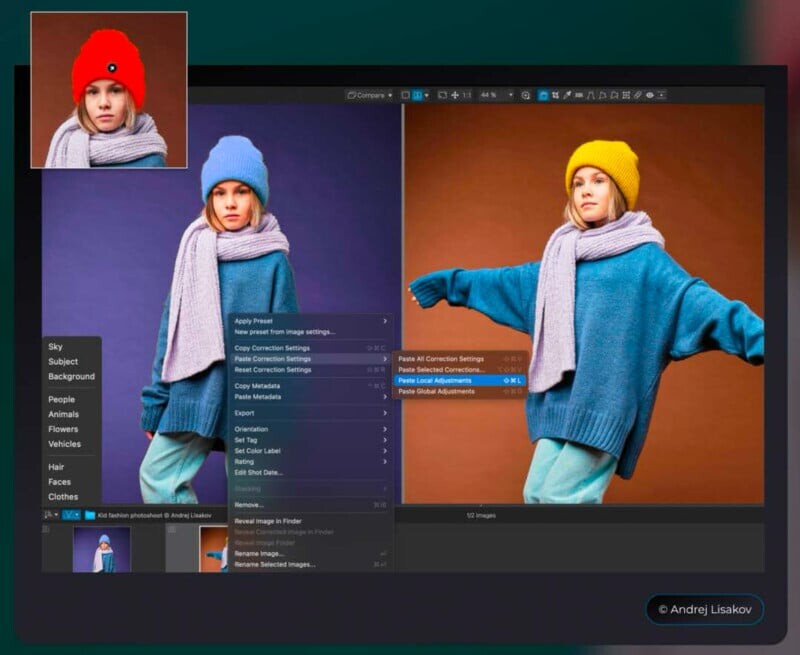Screen dimensions: 800x655
Task: Click Copy Correction Settings menu entry
Action: tap(272, 347)
